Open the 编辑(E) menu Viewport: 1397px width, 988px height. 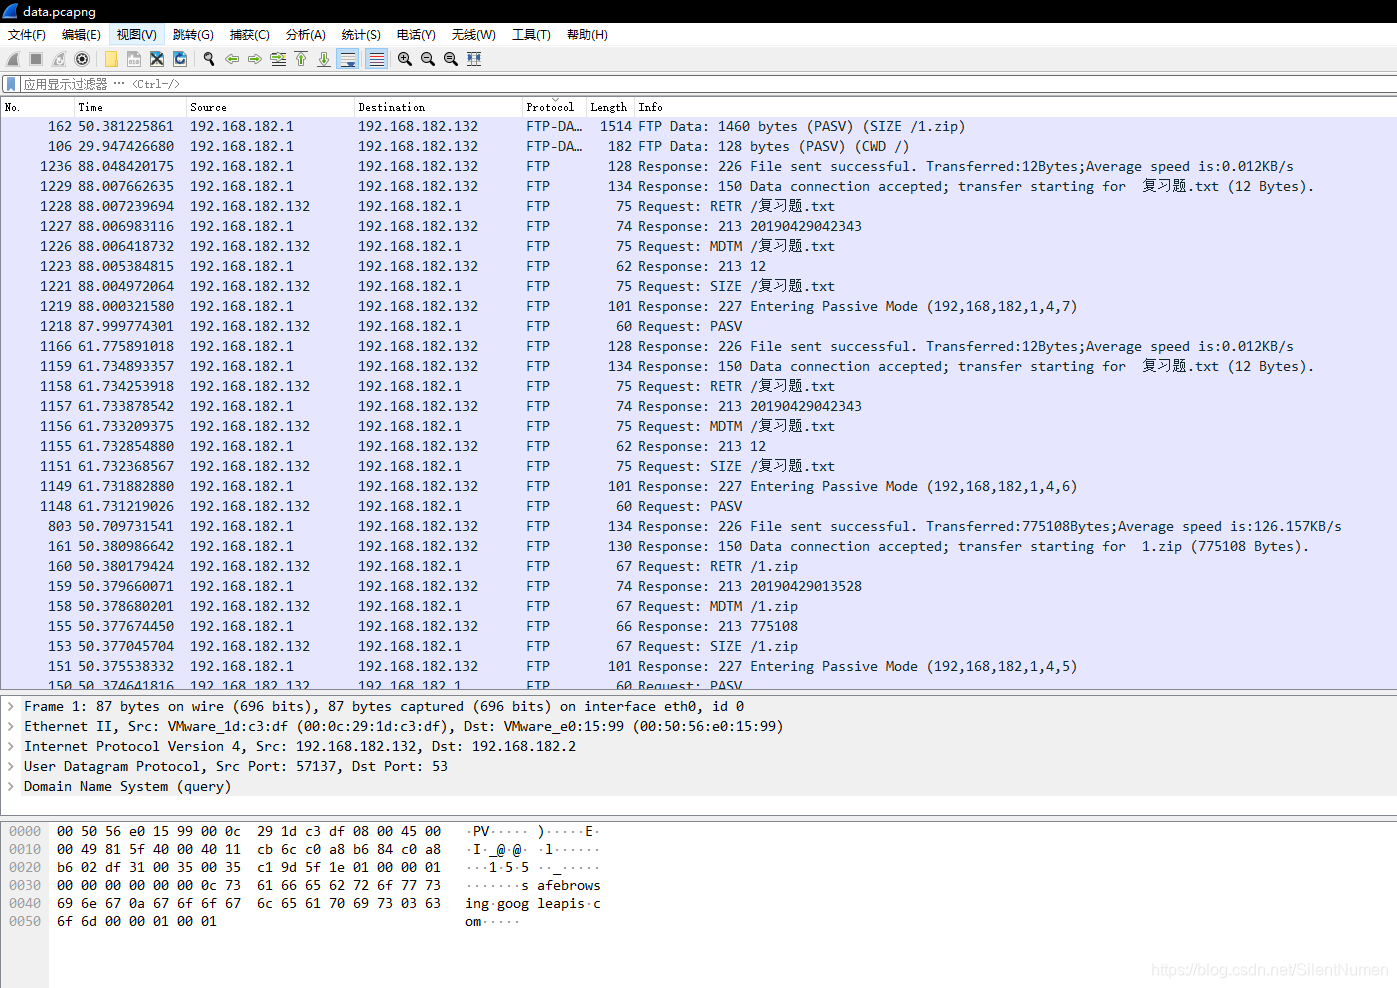tap(81, 34)
